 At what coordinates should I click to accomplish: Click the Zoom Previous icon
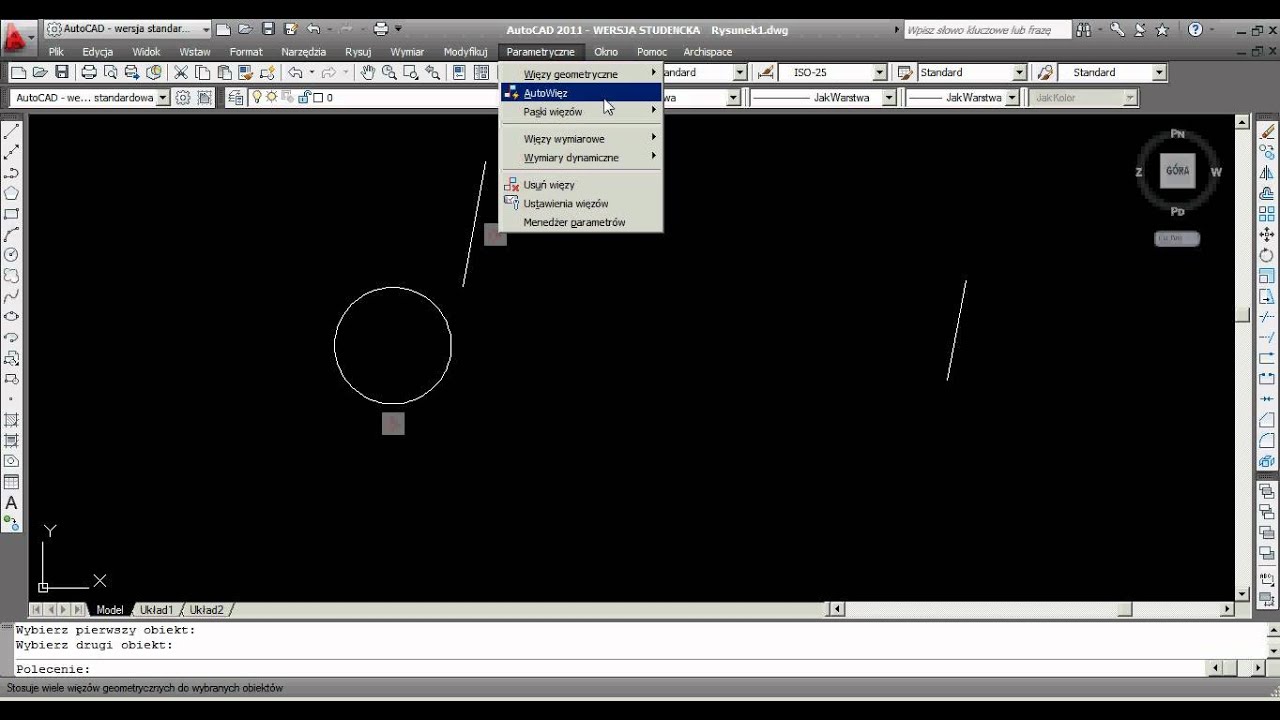(x=432, y=72)
